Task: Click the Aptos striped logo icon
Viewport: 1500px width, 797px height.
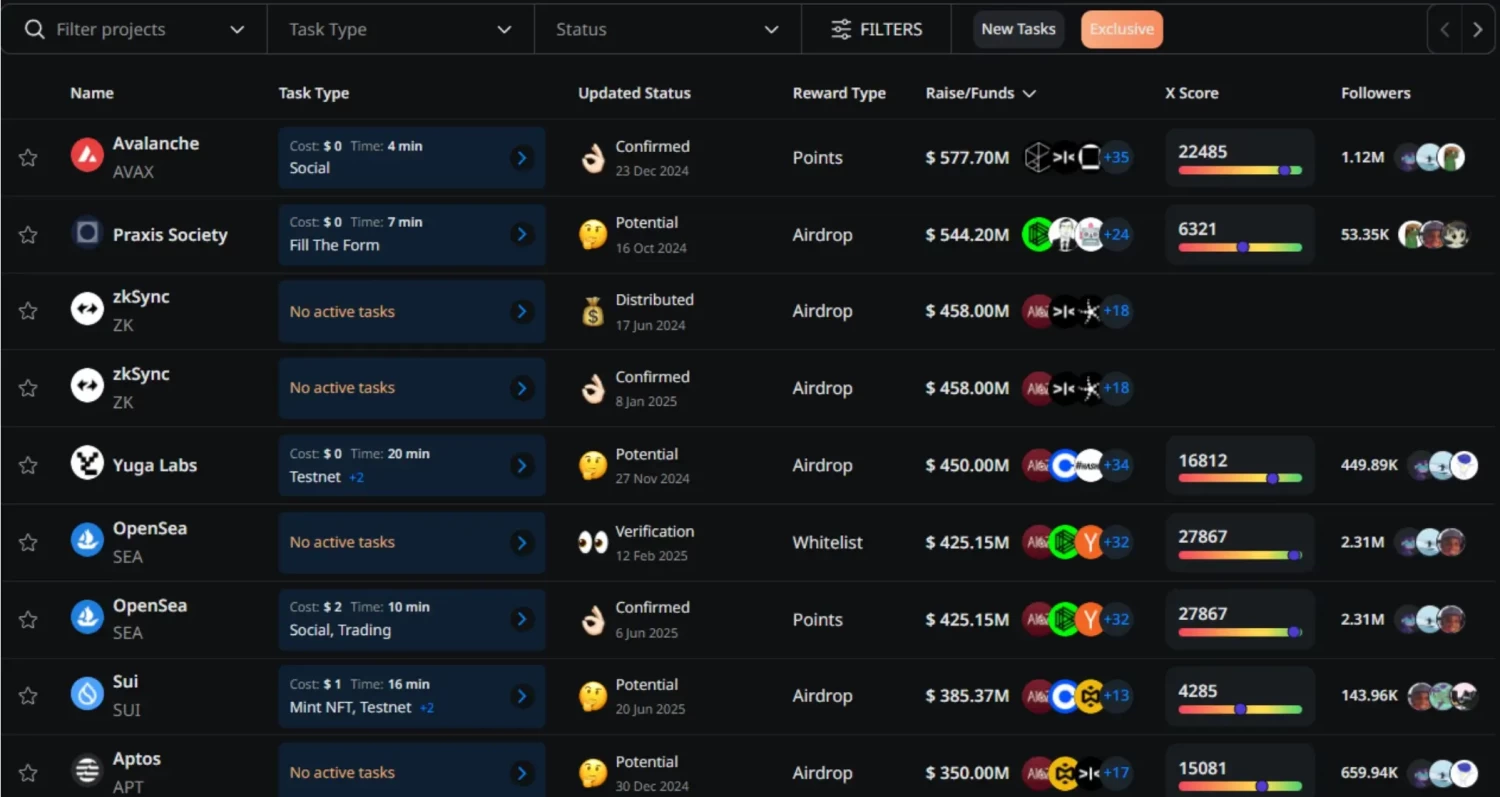Action: (x=87, y=771)
